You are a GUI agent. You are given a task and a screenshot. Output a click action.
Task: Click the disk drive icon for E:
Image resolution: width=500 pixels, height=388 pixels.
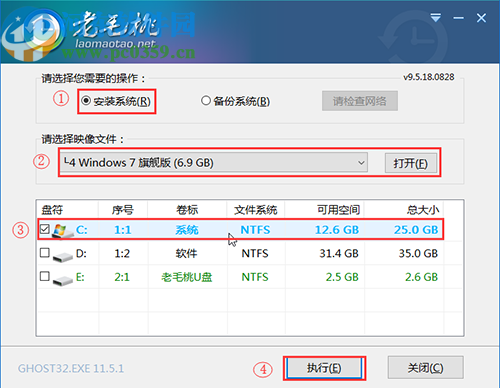coord(63,280)
